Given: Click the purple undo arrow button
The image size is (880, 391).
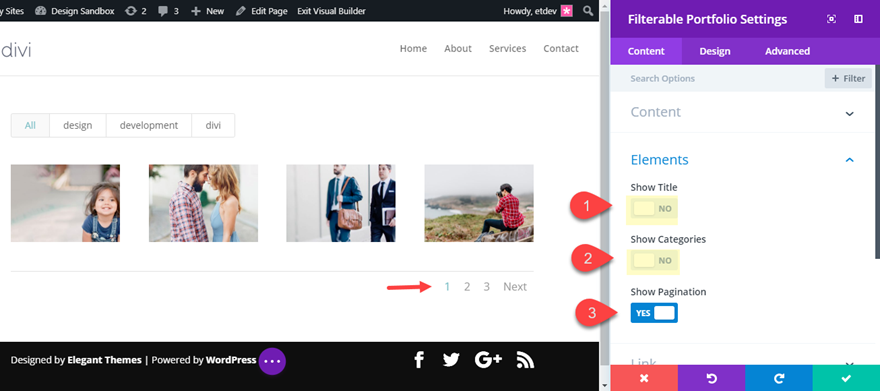Looking at the screenshot, I should tap(712, 378).
